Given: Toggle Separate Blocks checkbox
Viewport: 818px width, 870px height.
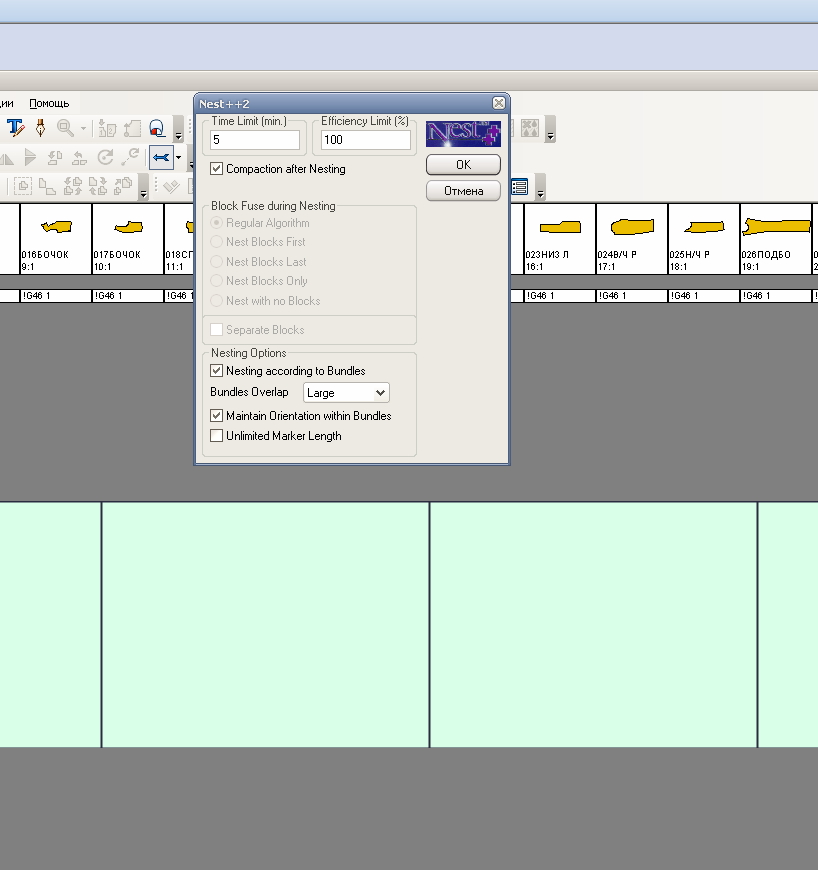Looking at the screenshot, I should pos(216,330).
